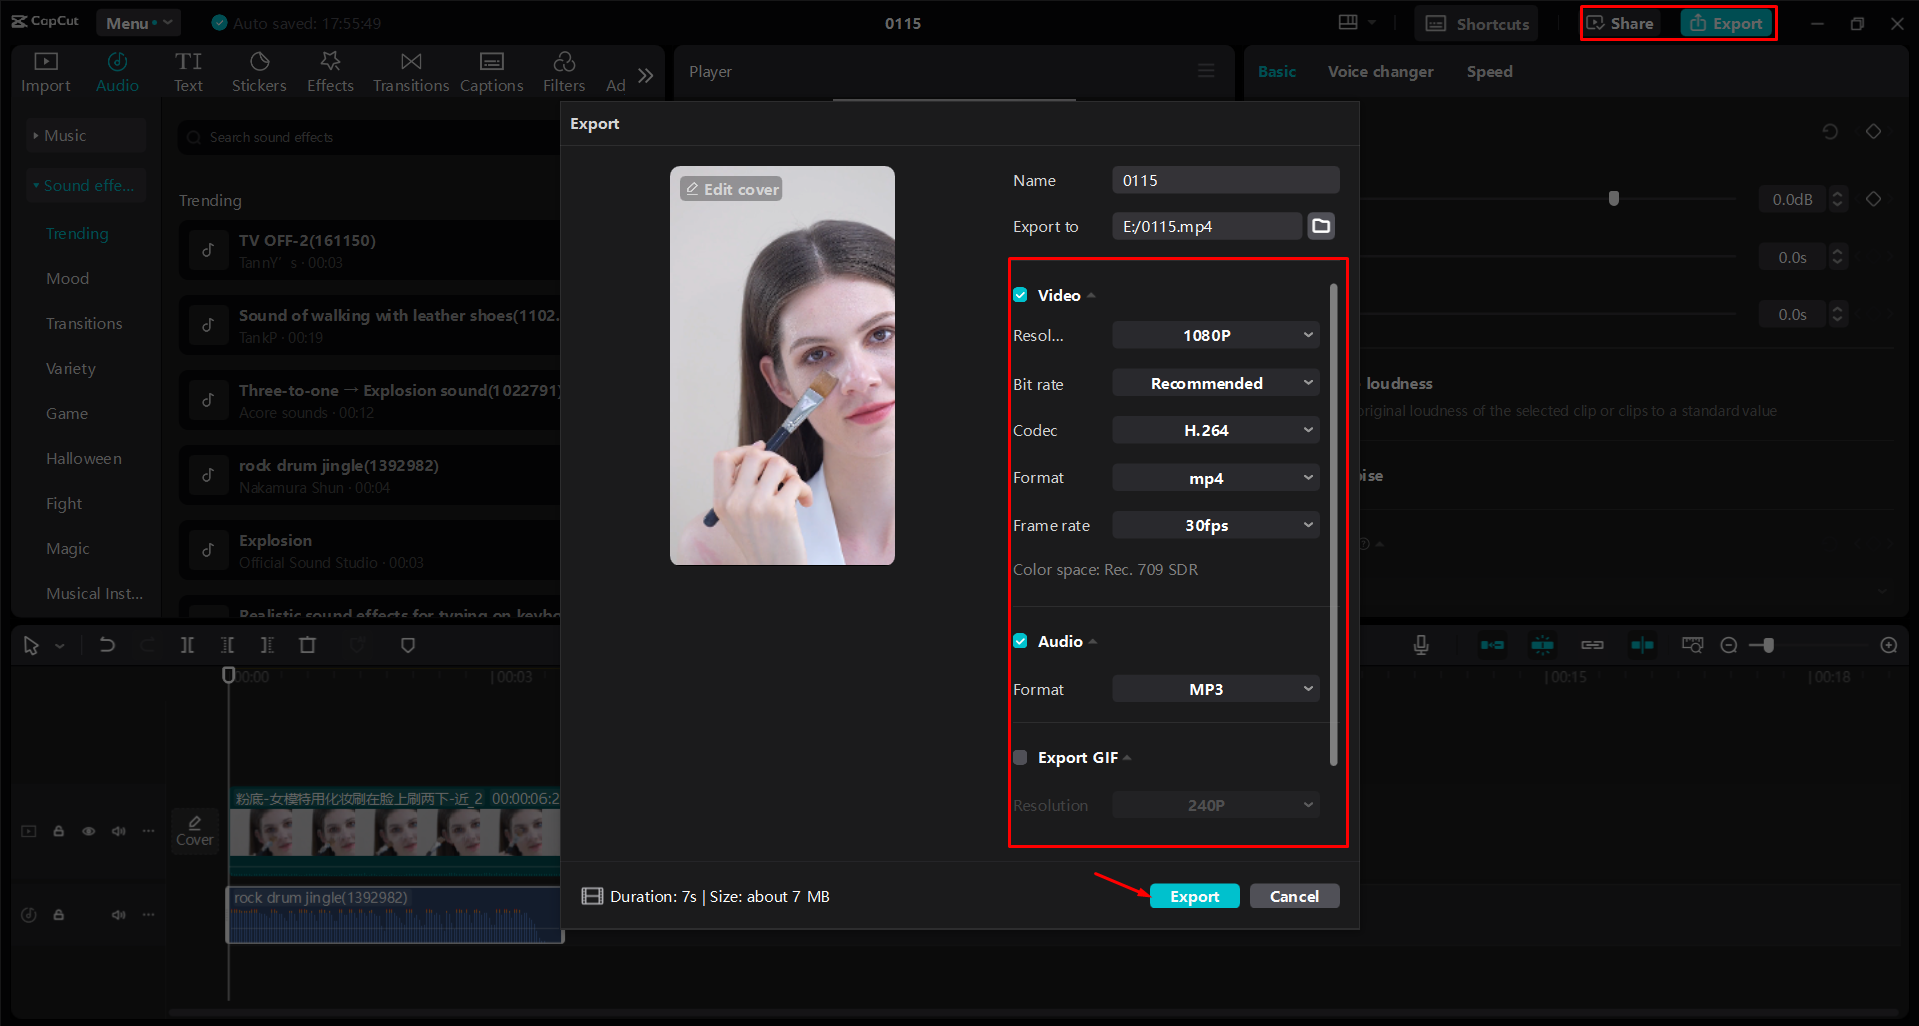Zoom in on the timeline with the plus magnifier

[1889, 645]
